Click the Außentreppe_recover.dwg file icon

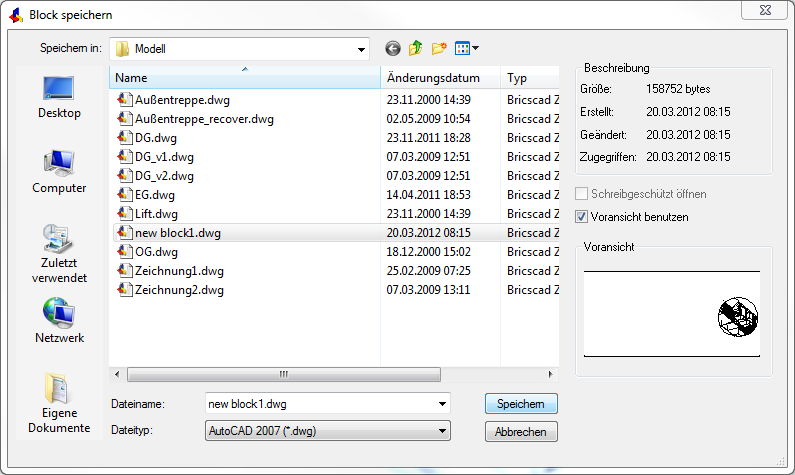tap(125, 119)
